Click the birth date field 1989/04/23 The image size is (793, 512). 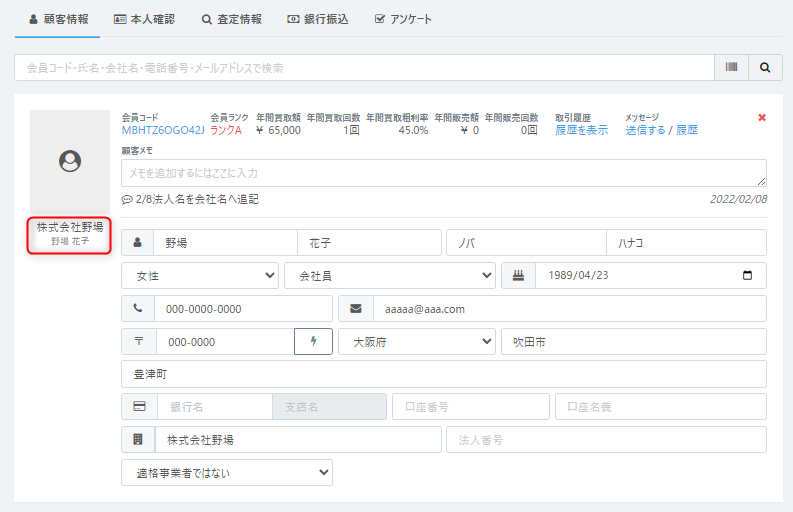[651, 275]
